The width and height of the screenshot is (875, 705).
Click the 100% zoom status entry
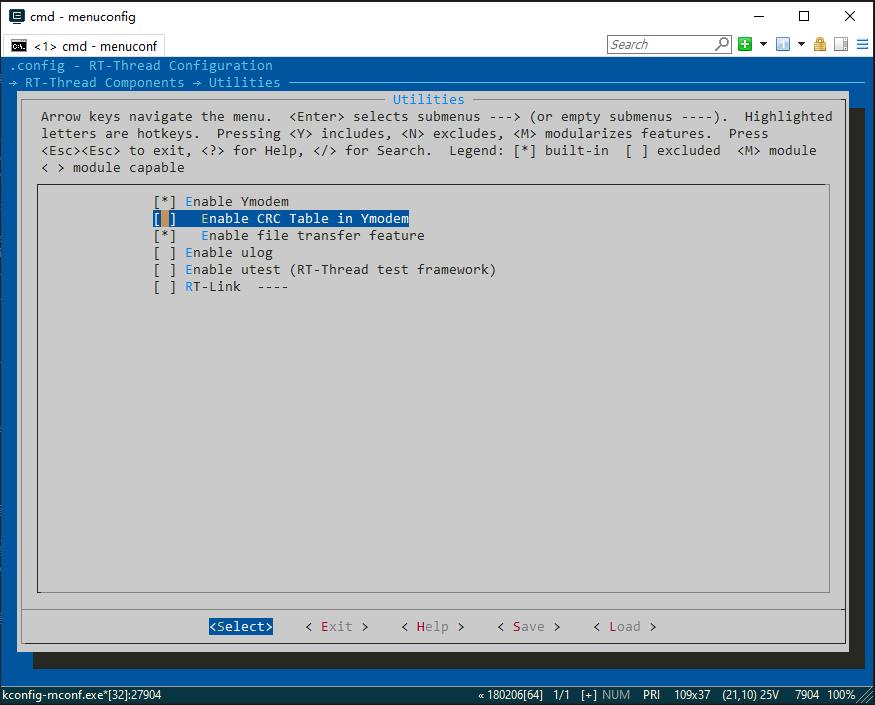point(841,695)
